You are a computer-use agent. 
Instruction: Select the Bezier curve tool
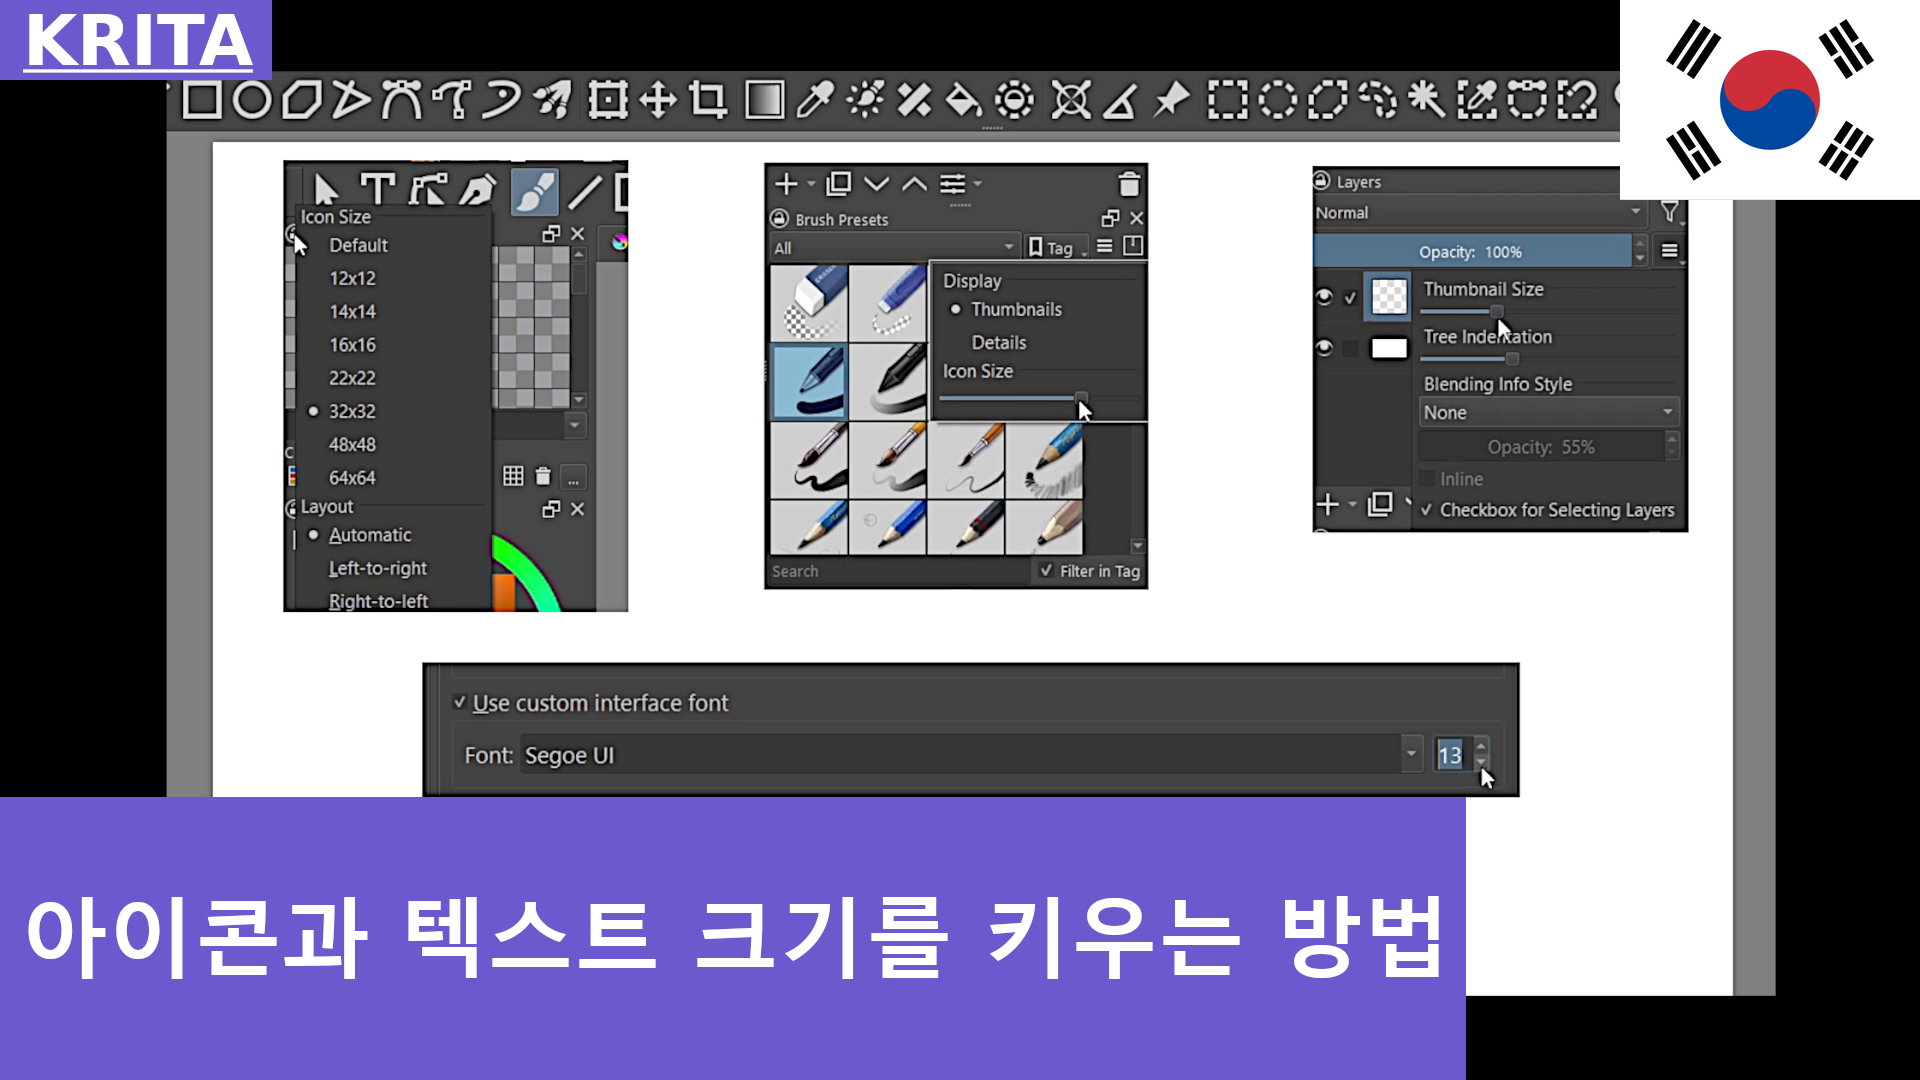(x=402, y=100)
